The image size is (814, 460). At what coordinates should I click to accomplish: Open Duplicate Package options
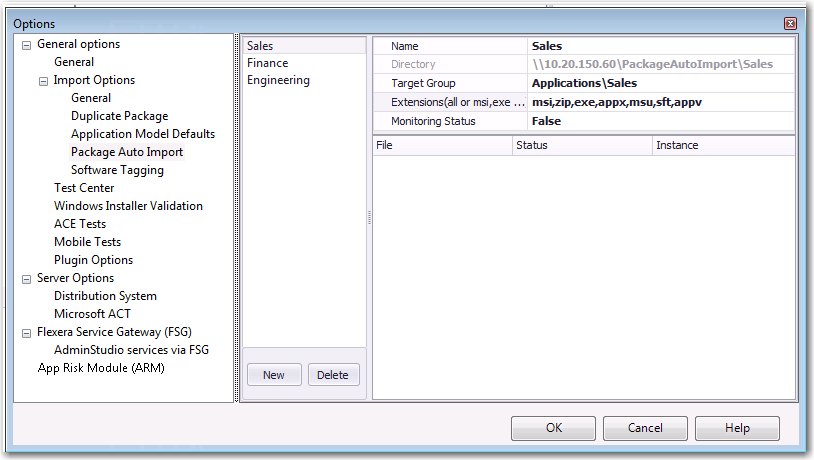coord(119,116)
